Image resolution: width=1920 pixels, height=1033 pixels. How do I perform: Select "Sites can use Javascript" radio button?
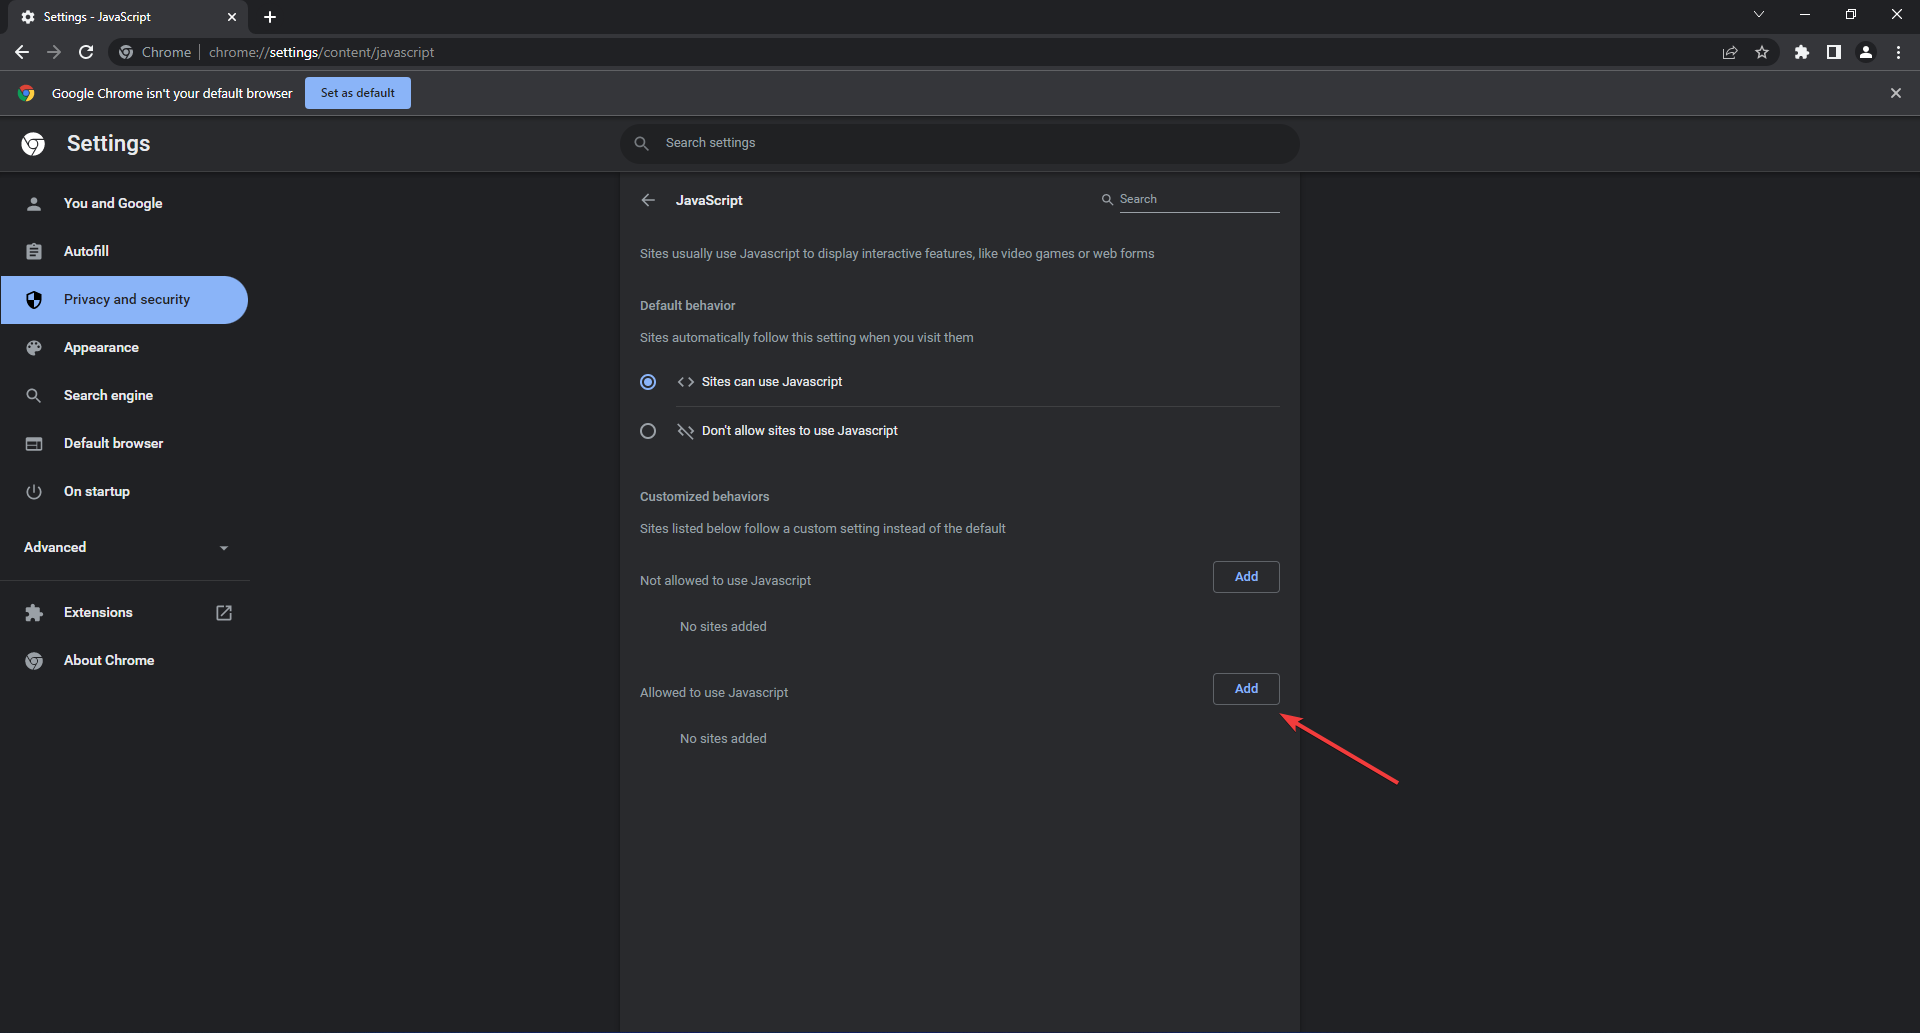pos(648,382)
